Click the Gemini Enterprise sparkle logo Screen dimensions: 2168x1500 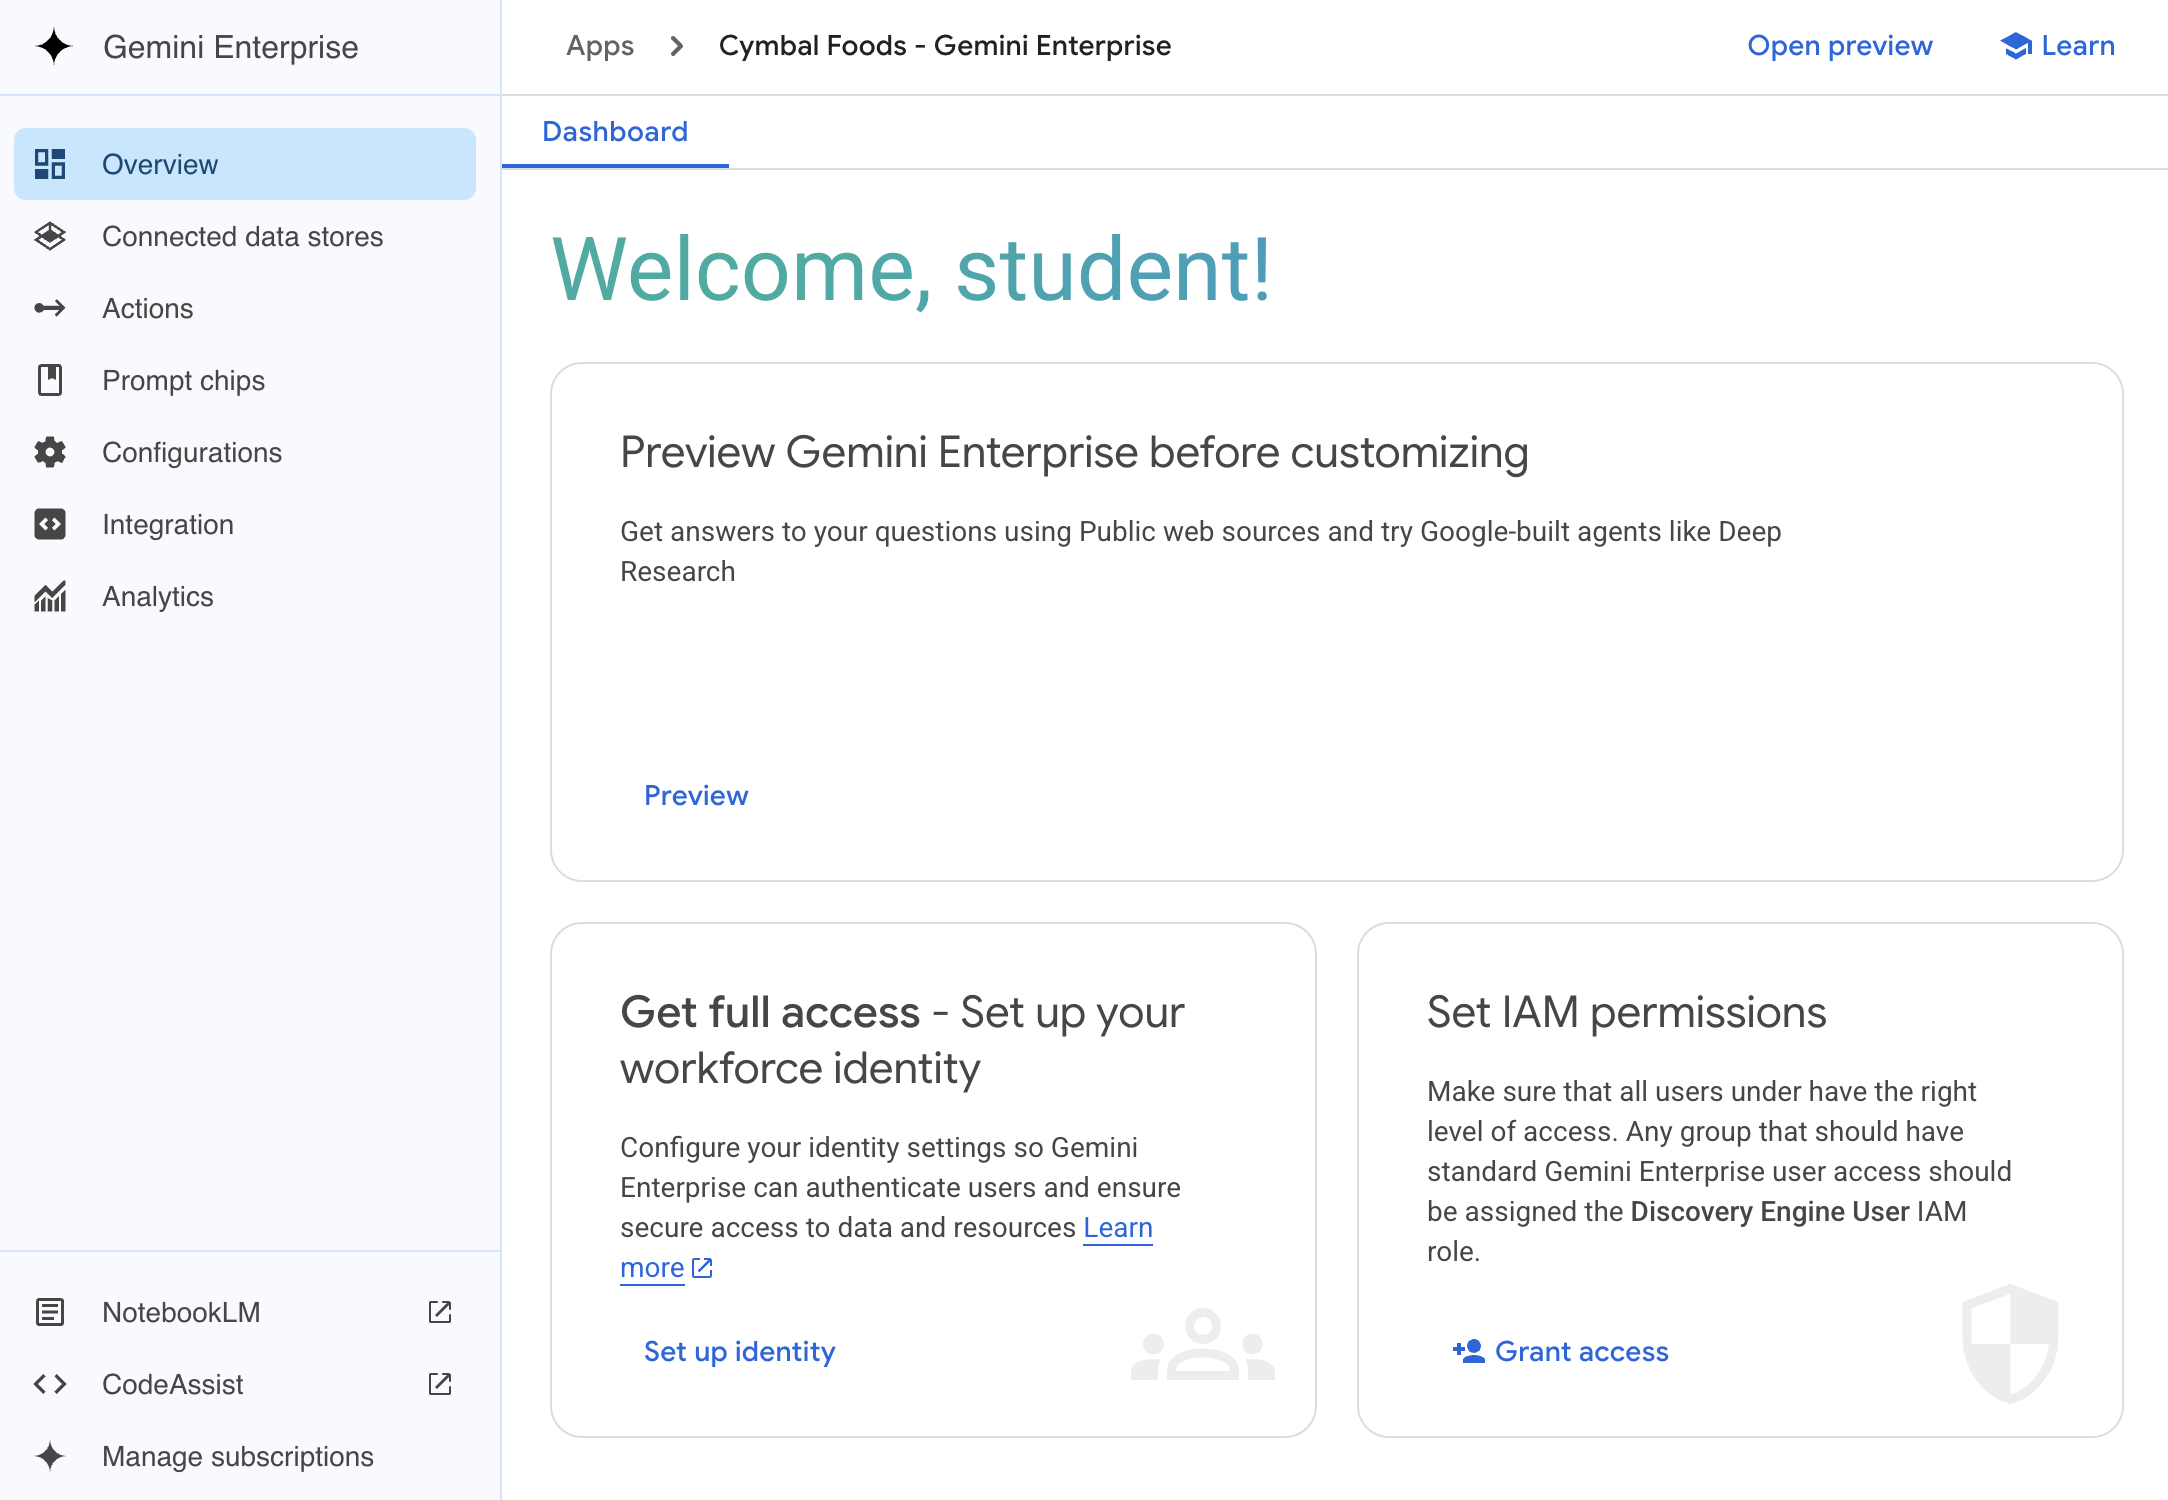pyautogui.click(x=55, y=46)
